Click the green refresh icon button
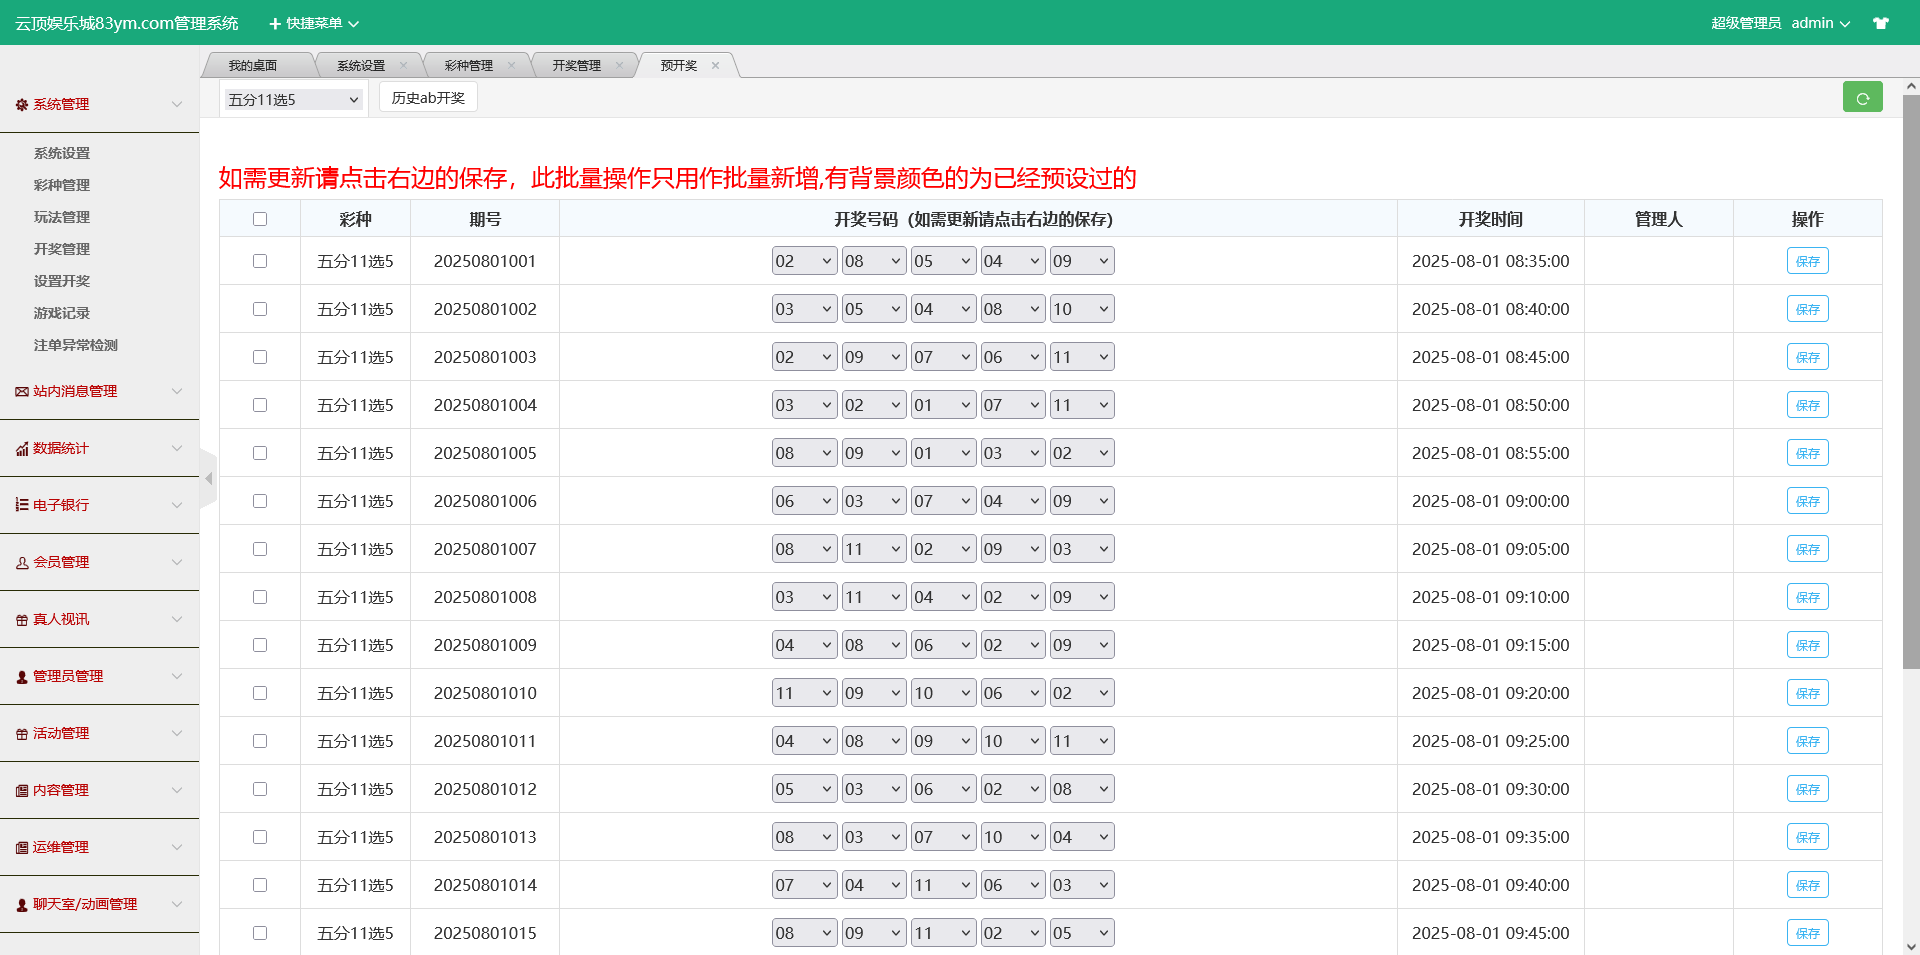This screenshot has width=1920, height=955. [x=1862, y=98]
